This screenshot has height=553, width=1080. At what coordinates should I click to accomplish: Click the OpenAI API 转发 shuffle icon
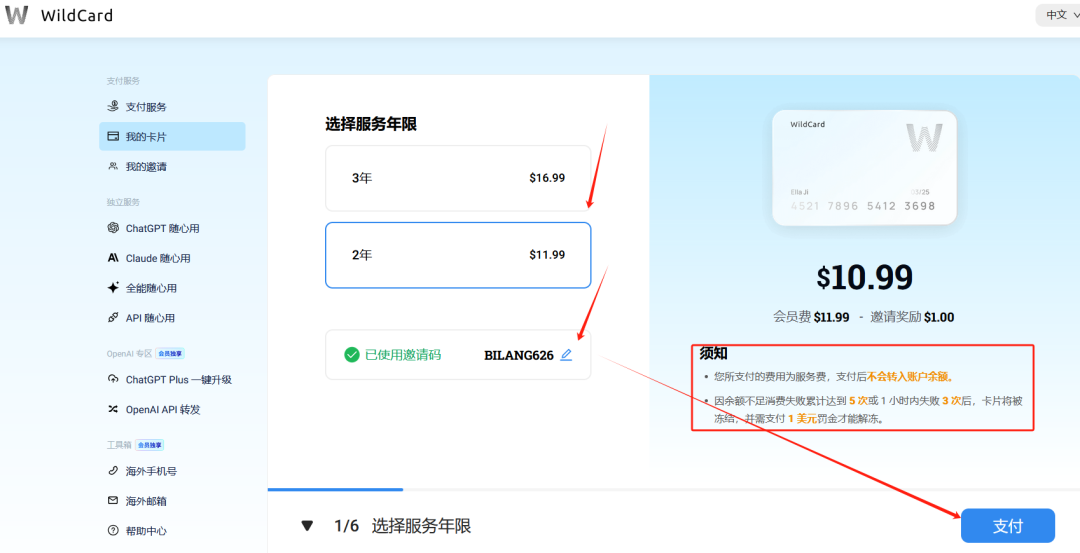pos(114,409)
